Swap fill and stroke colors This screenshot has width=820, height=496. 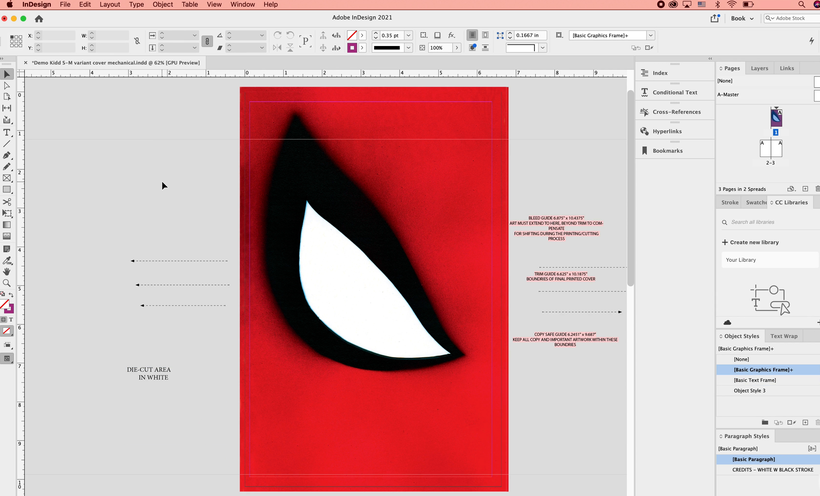11,295
